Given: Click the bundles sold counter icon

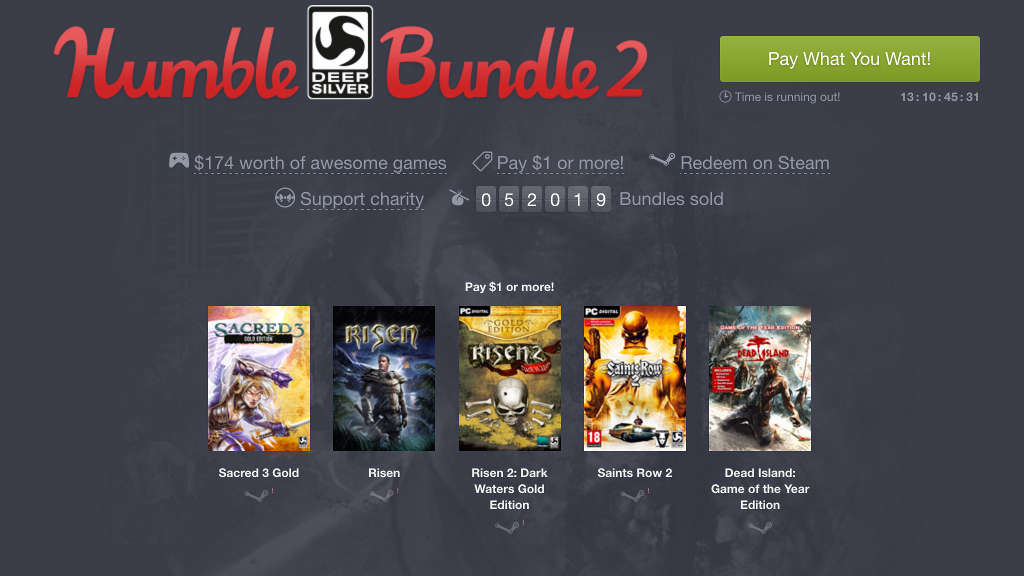Looking at the screenshot, I should (459, 197).
